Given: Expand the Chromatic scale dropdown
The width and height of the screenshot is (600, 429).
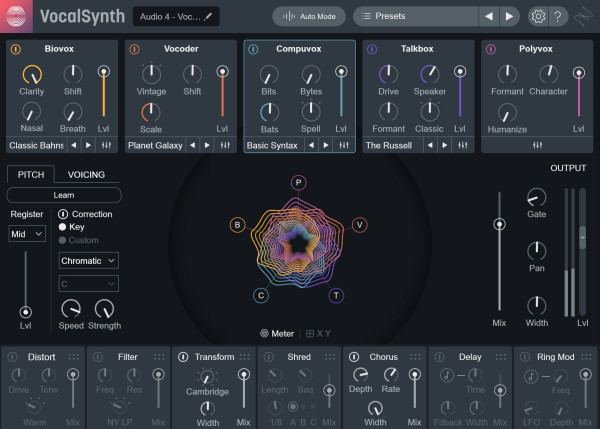Looking at the screenshot, I should (89, 260).
